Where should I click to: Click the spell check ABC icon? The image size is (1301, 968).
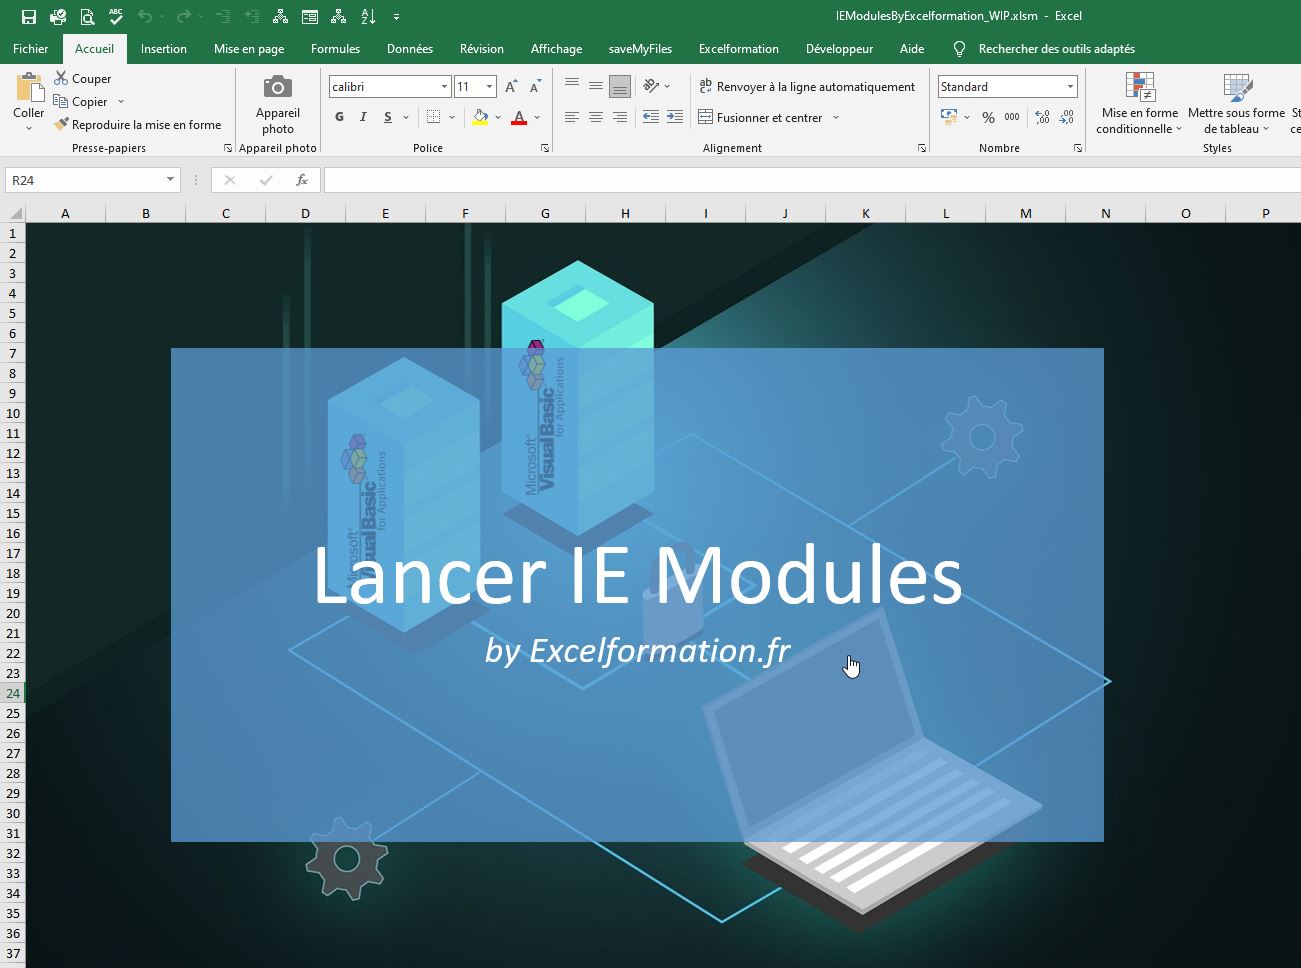(116, 16)
